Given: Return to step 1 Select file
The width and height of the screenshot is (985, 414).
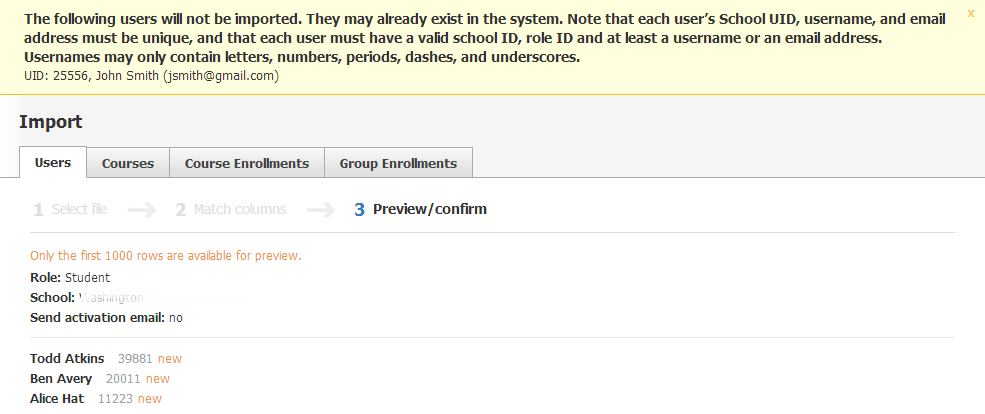Looking at the screenshot, I should 70,210.
